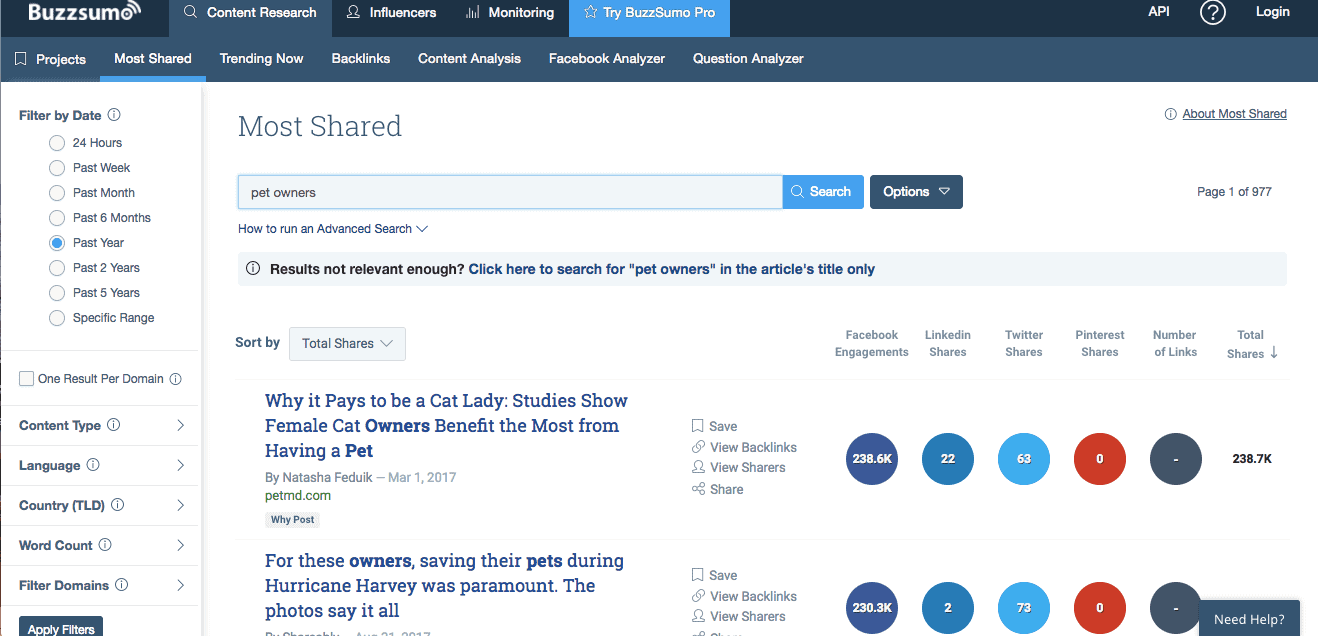Viewport: 1318px width, 636px height.
Task: Click Share icon for Cat Lady article
Action: click(698, 489)
